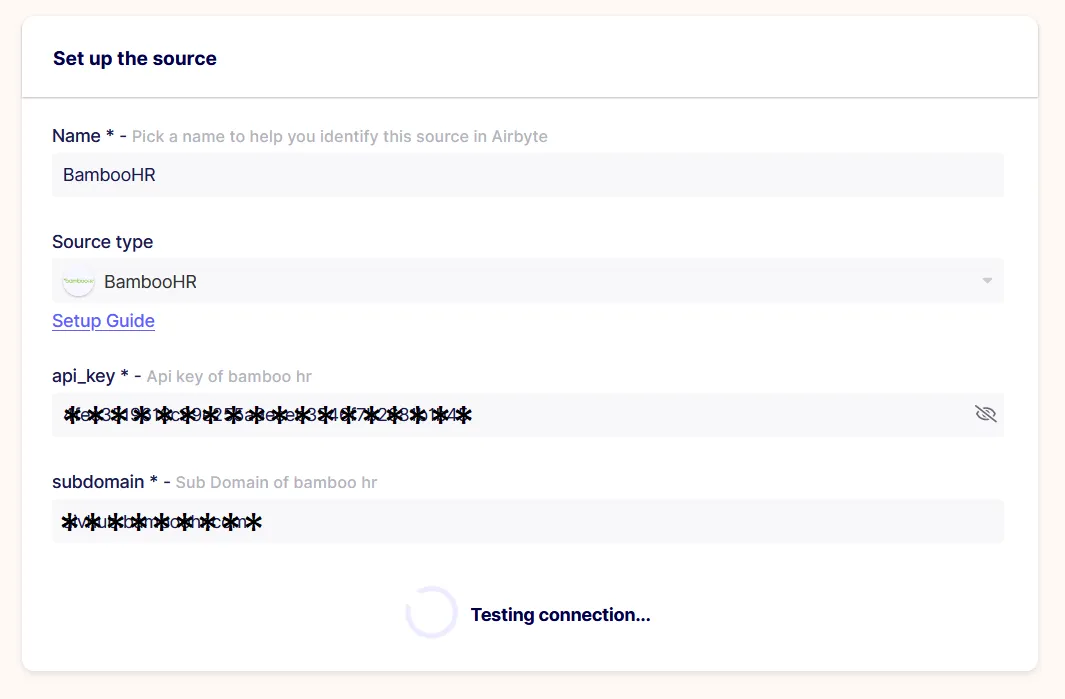The image size is (1065, 699).
Task: Open the BambooHR source type selector
Action: (528, 281)
